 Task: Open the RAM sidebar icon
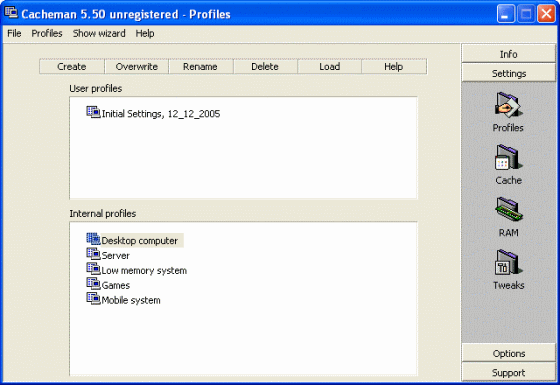509,210
